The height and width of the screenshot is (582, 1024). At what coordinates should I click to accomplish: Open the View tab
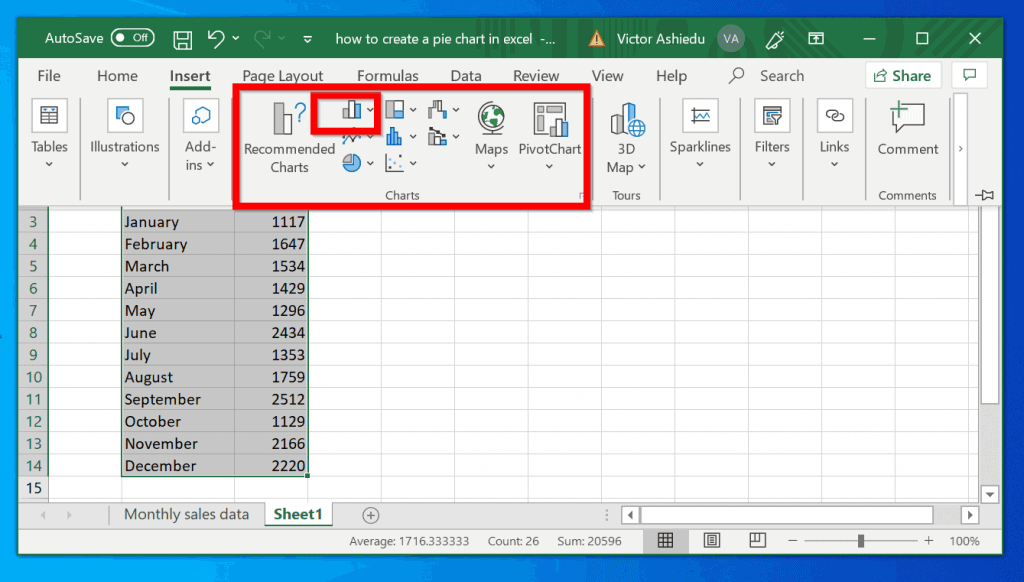[607, 76]
